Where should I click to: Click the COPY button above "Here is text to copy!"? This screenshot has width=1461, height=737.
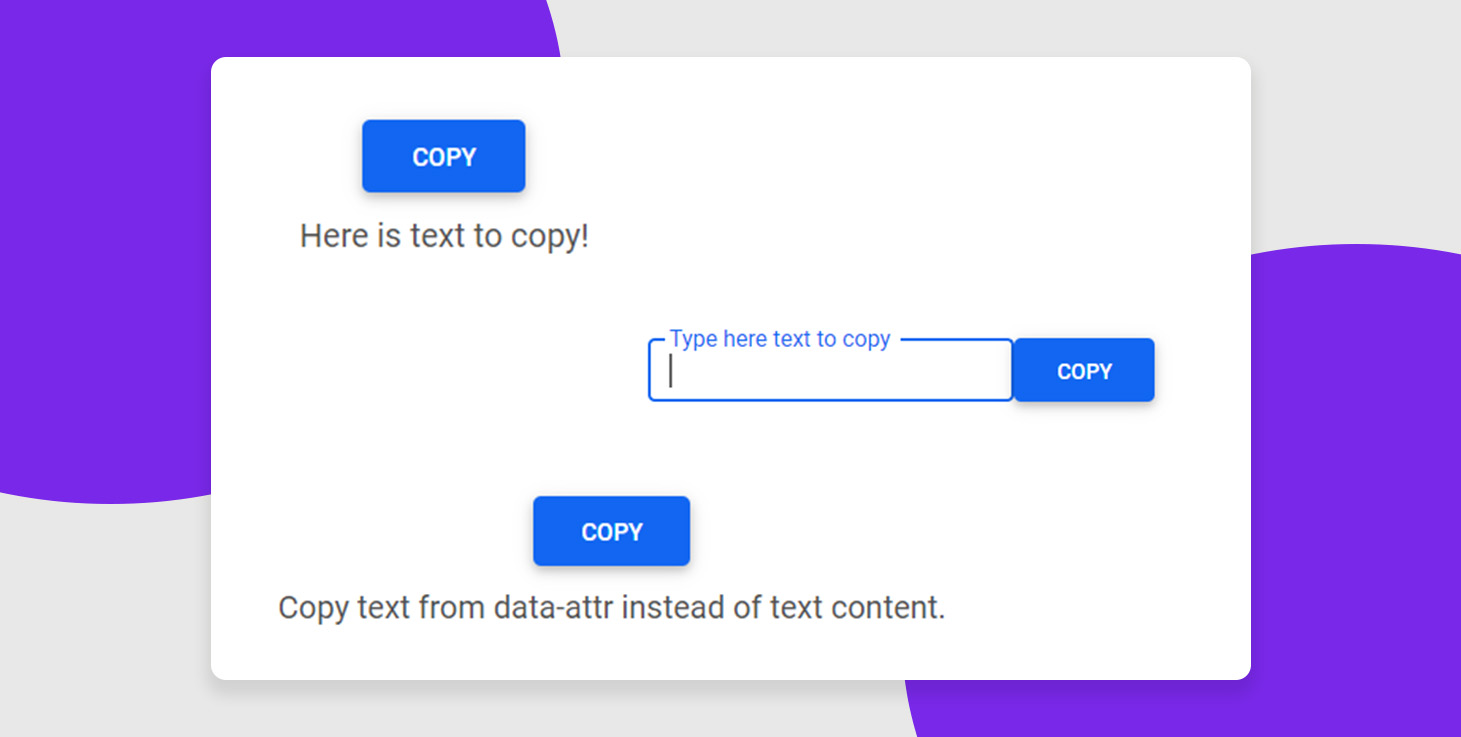[443, 156]
